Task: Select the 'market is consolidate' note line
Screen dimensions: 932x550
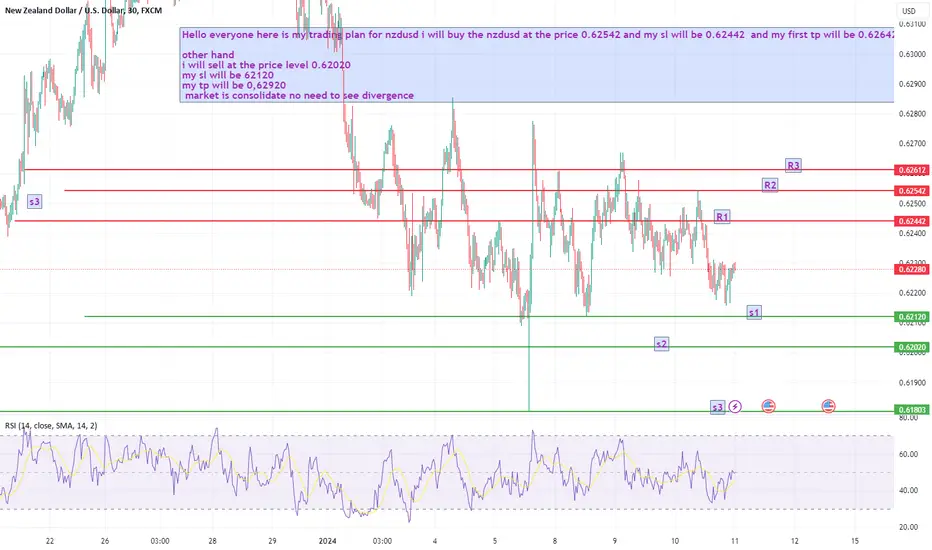Action: point(299,95)
